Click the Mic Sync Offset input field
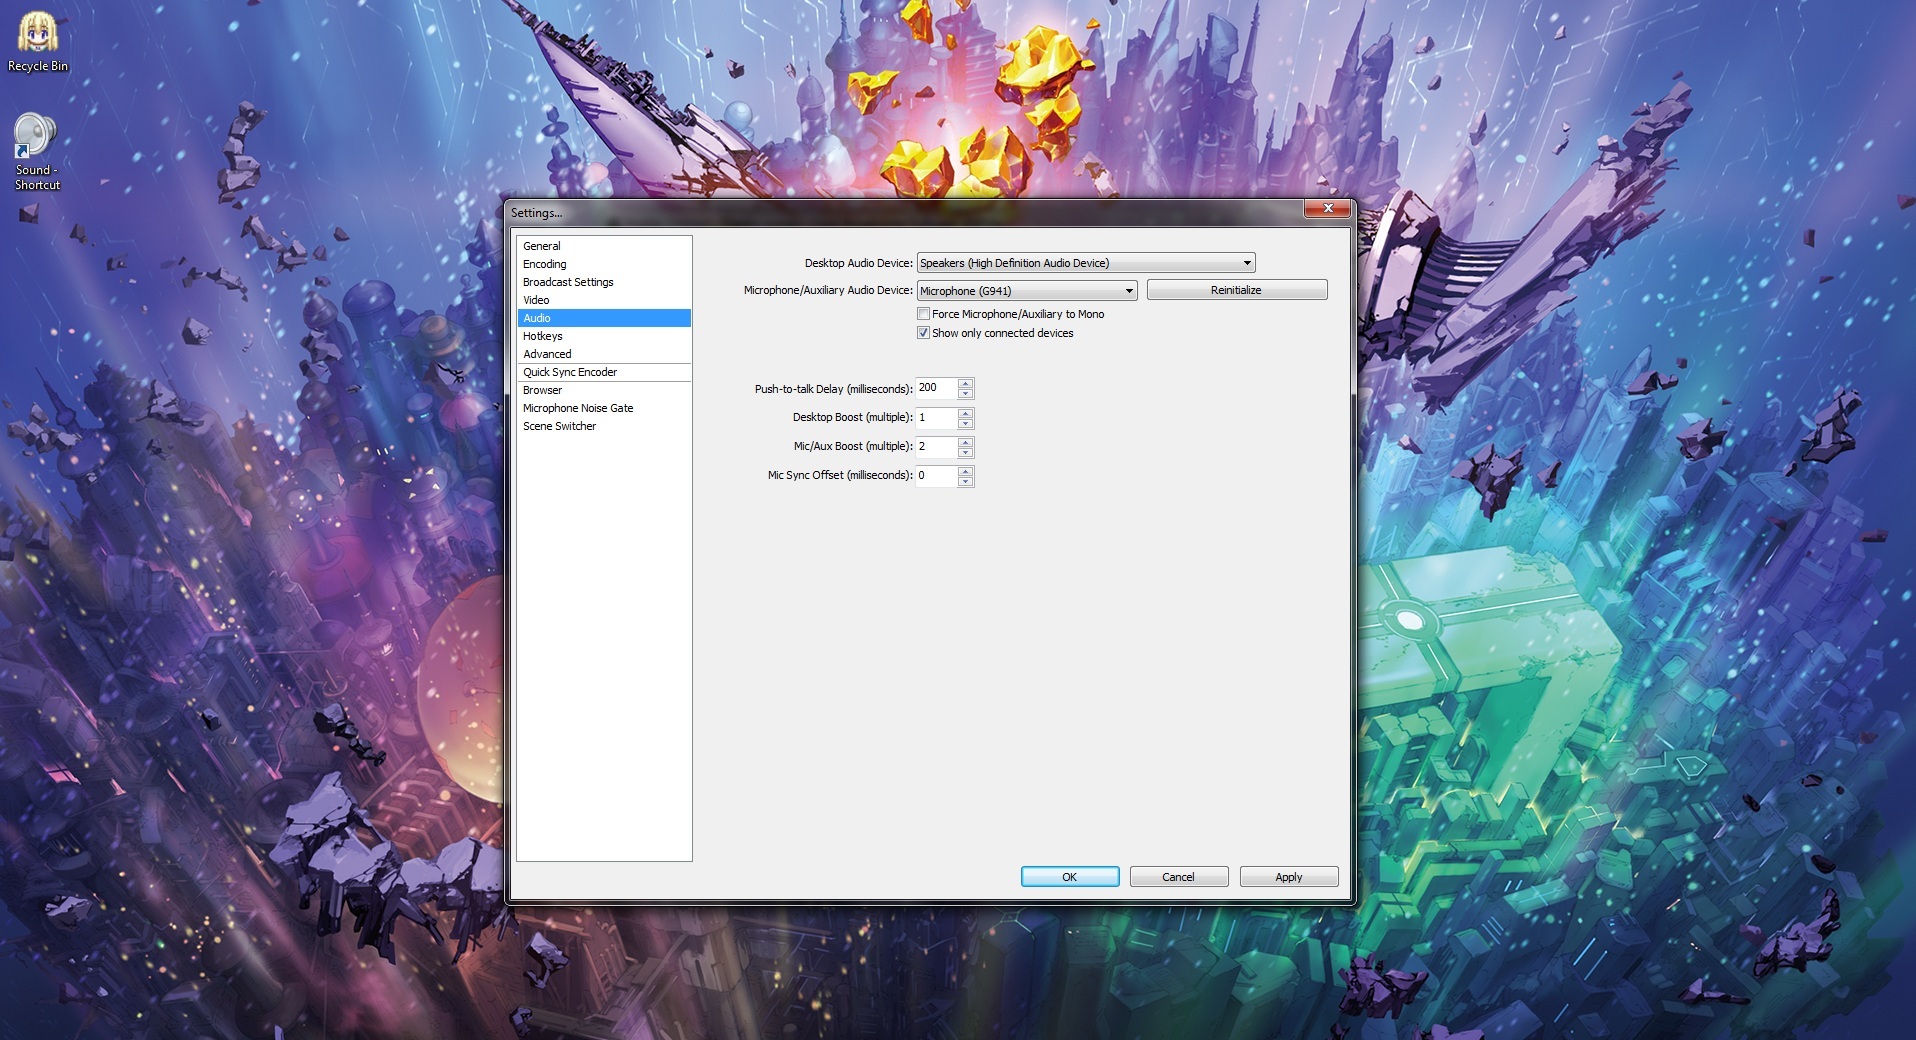Image resolution: width=1916 pixels, height=1040 pixels. click(x=937, y=476)
